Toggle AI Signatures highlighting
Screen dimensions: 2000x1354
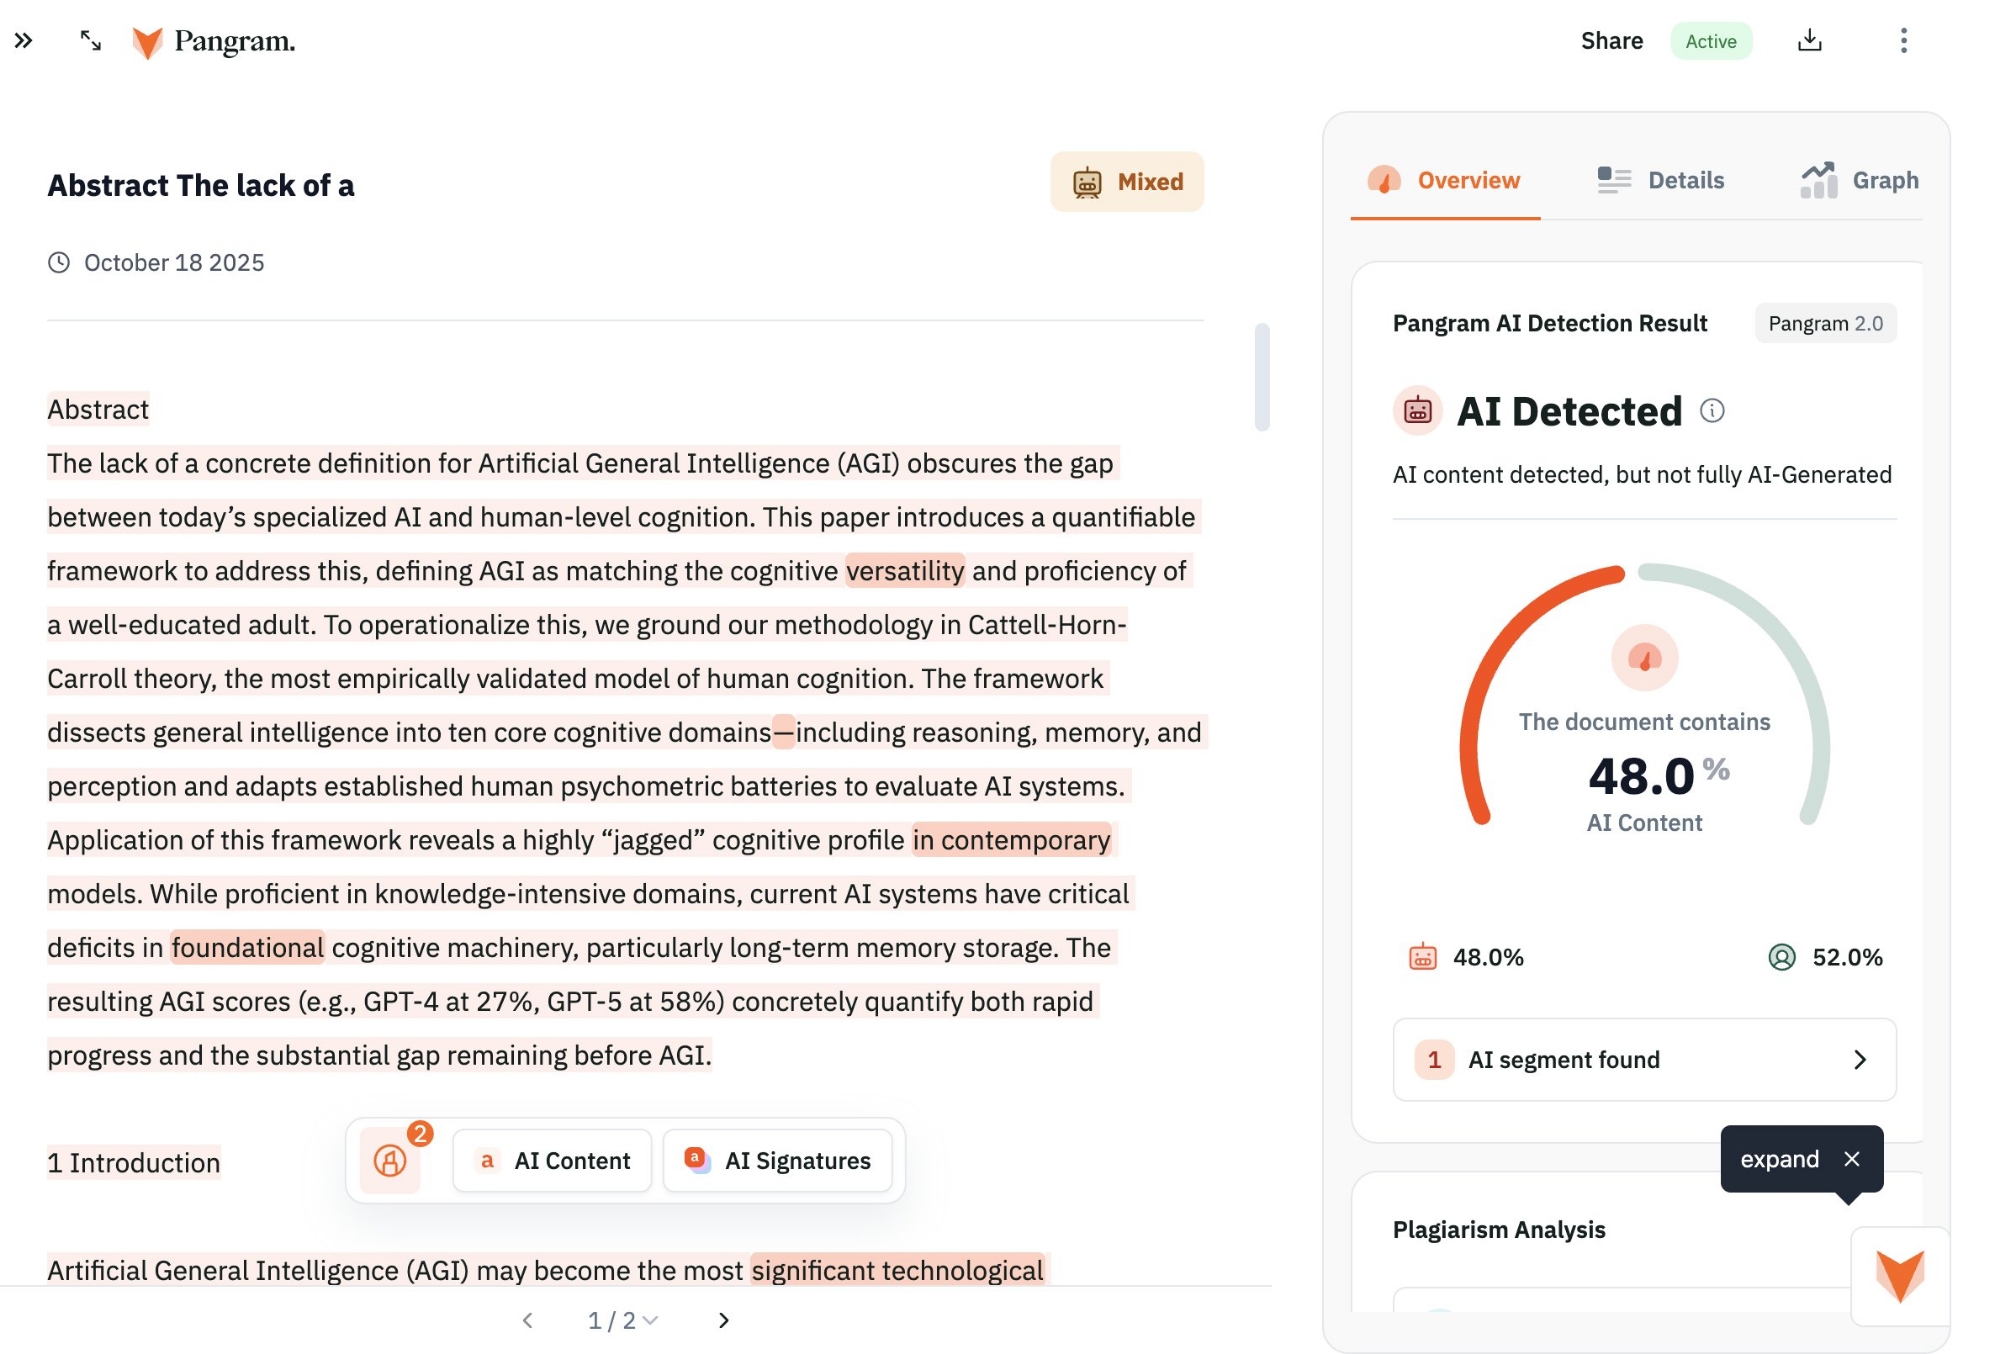point(778,1161)
